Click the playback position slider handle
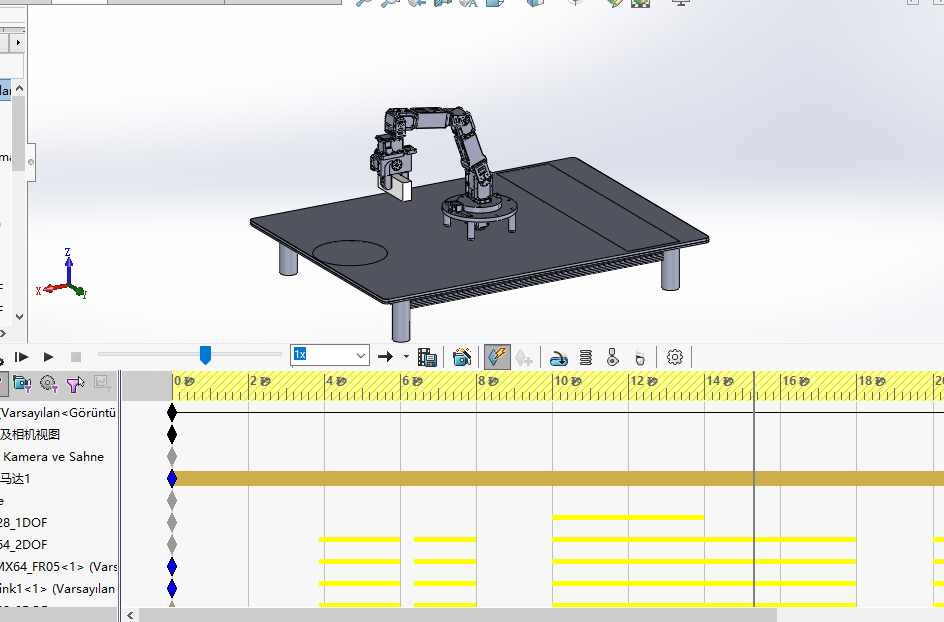Image resolution: width=944 pixels, height=622 pixels. pyautogui.click(x=205, y=355)
